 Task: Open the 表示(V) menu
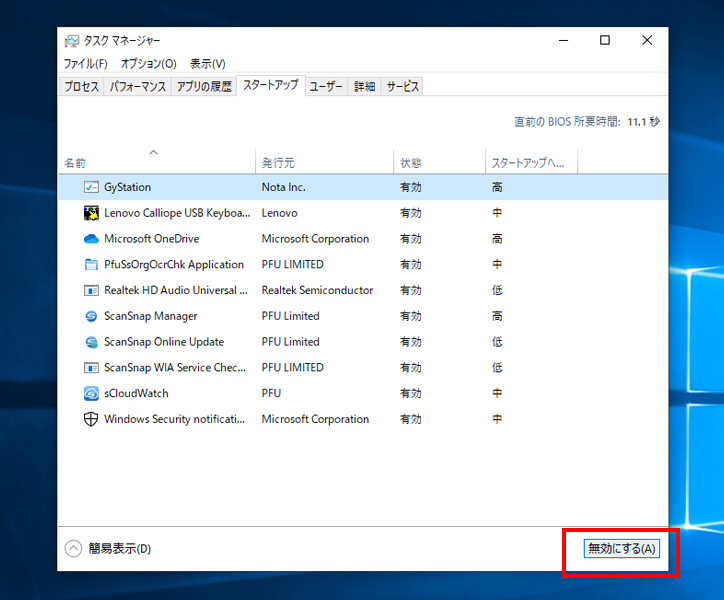coord(207,64)
